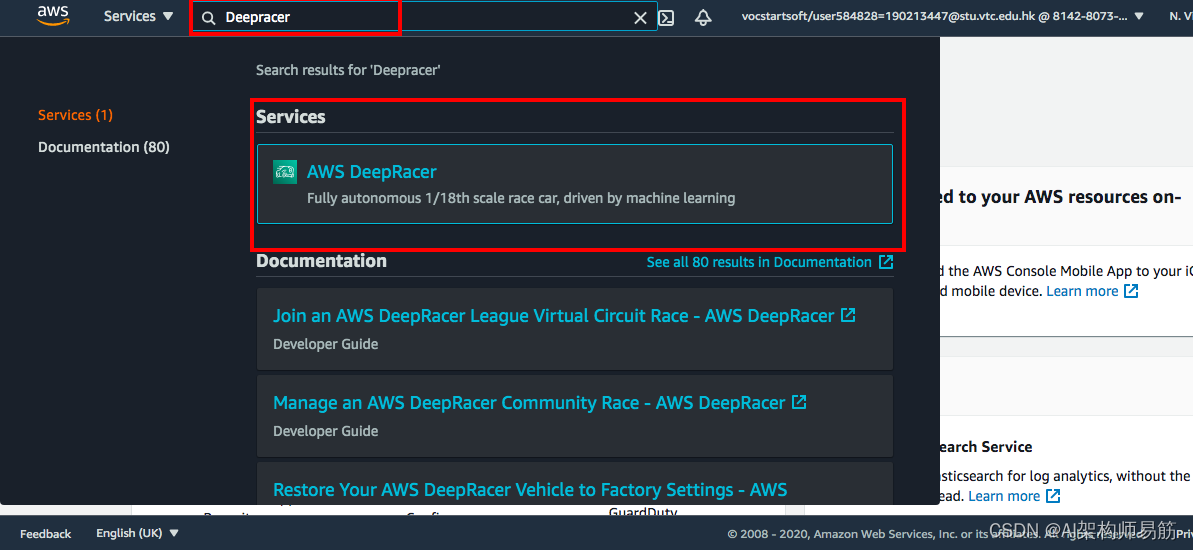Open the Services dropdown menu

click(138, 16)
